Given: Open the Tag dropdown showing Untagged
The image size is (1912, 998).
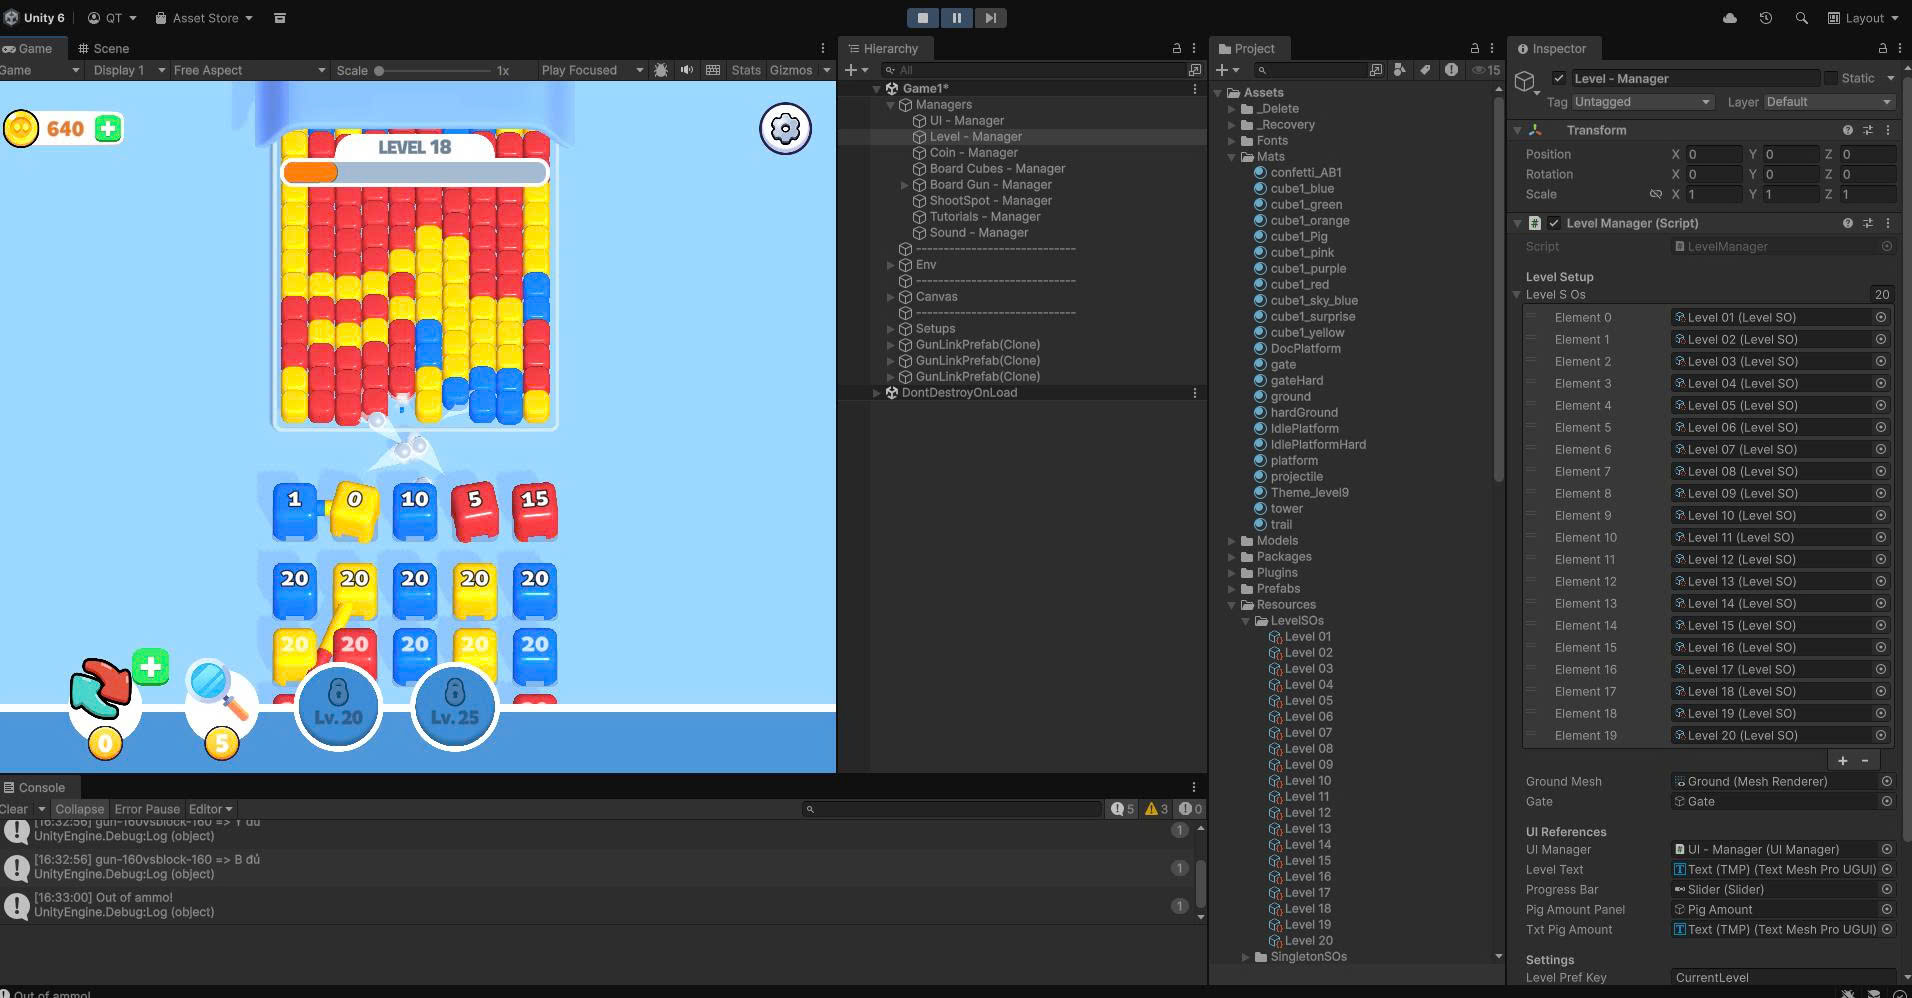Looking at the screenshot, I should pos(1642,102).
